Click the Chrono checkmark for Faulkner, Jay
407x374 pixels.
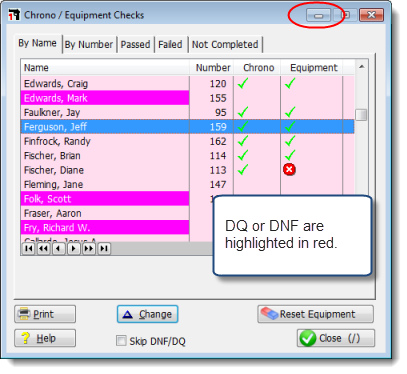(243, 112)
